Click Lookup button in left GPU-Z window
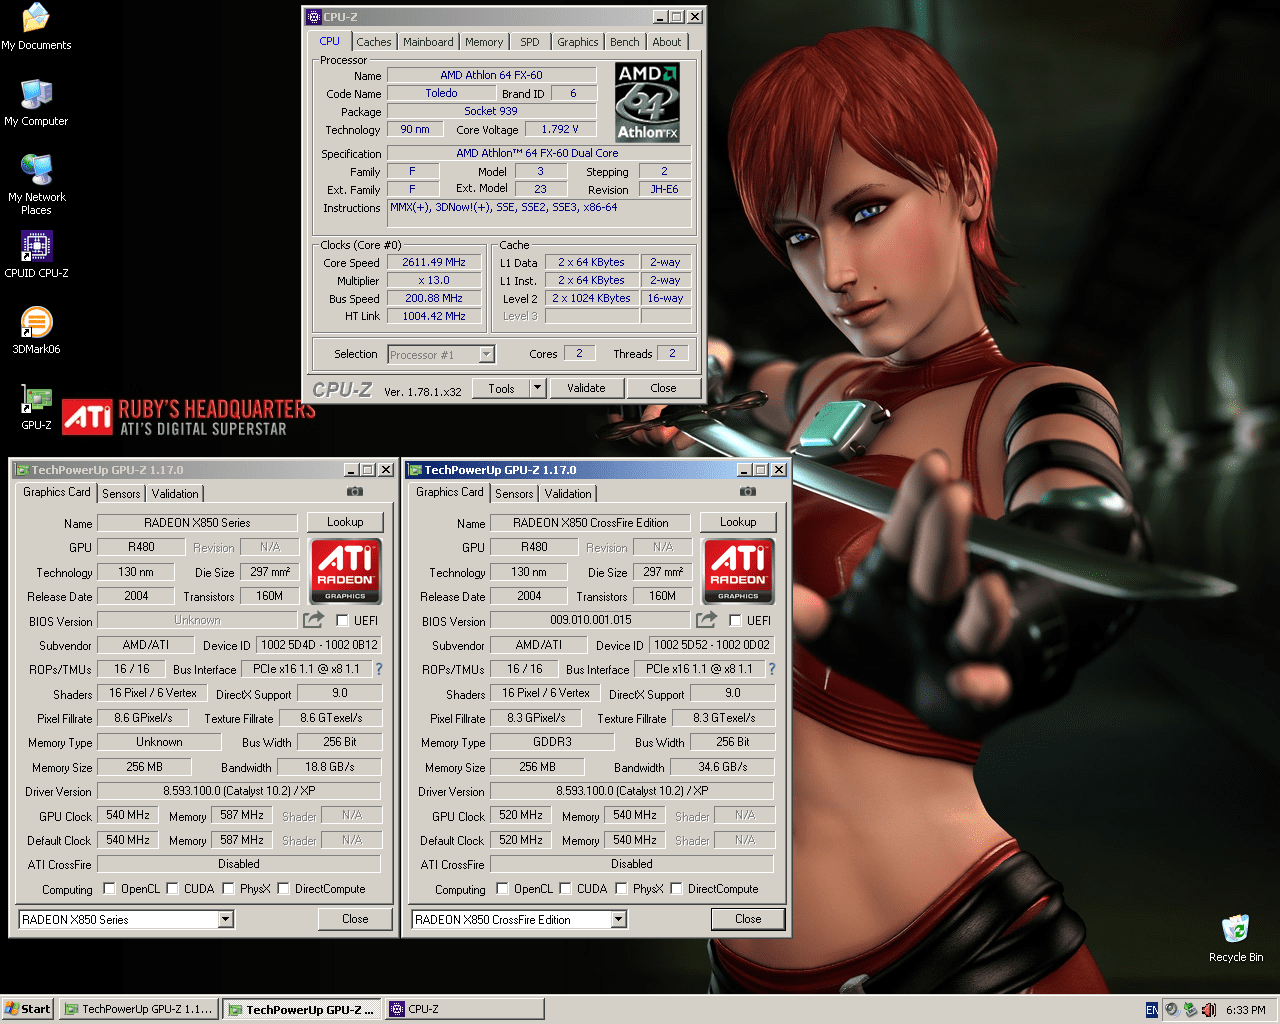 point(345,522)
